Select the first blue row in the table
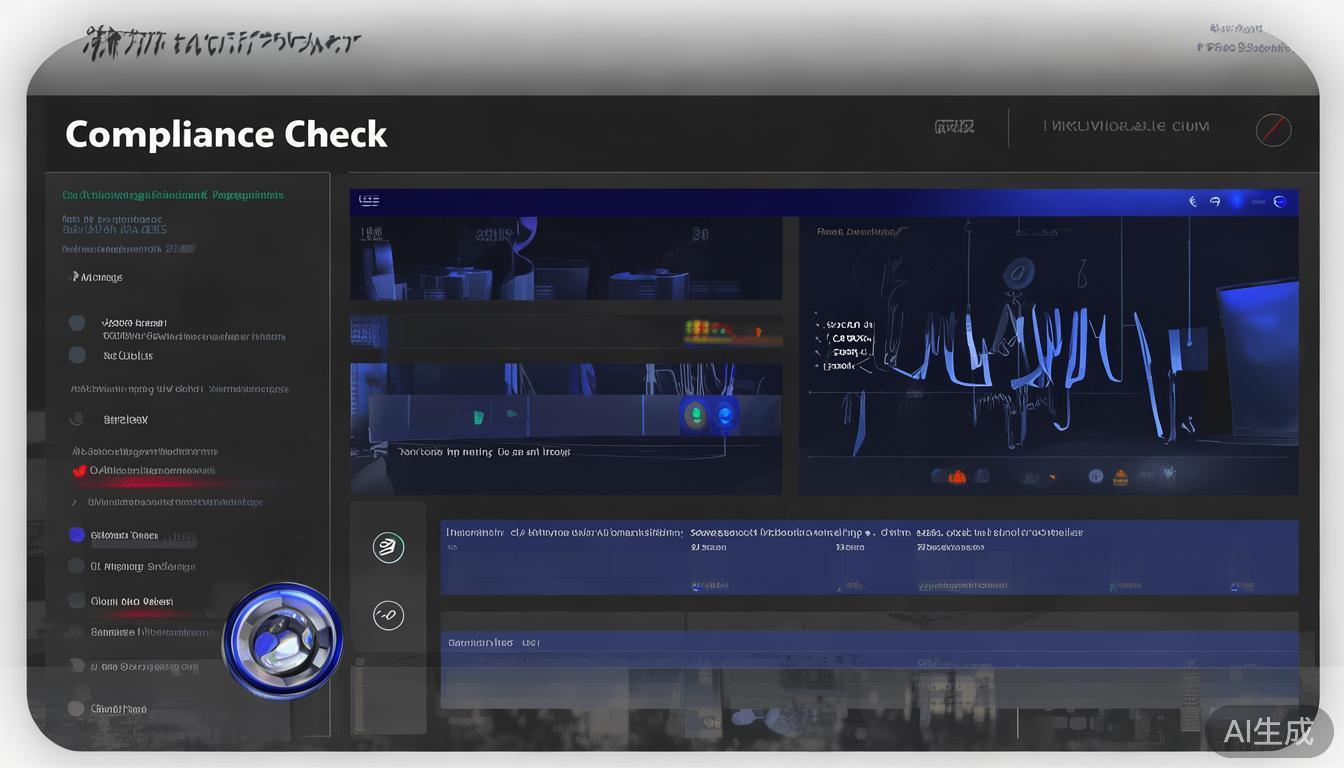 point(868,557)
